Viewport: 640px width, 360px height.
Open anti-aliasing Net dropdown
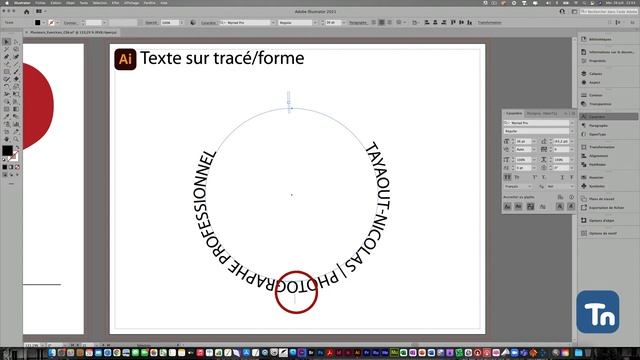coord(560,186)
